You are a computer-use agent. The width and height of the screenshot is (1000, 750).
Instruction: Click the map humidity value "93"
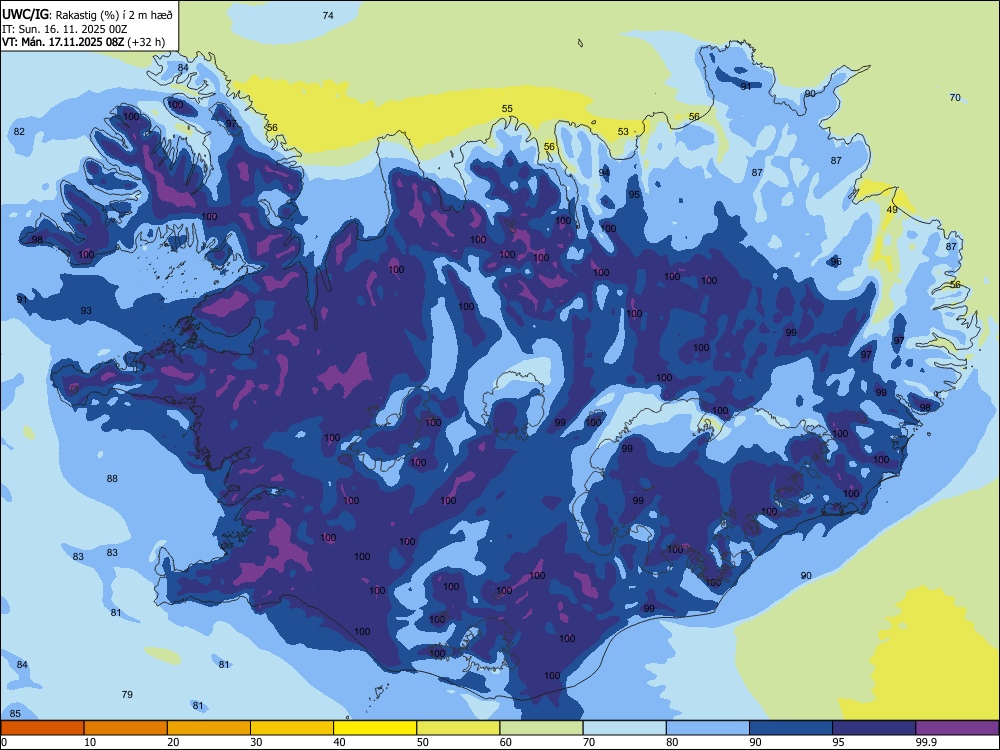click(x=86, y=311)
